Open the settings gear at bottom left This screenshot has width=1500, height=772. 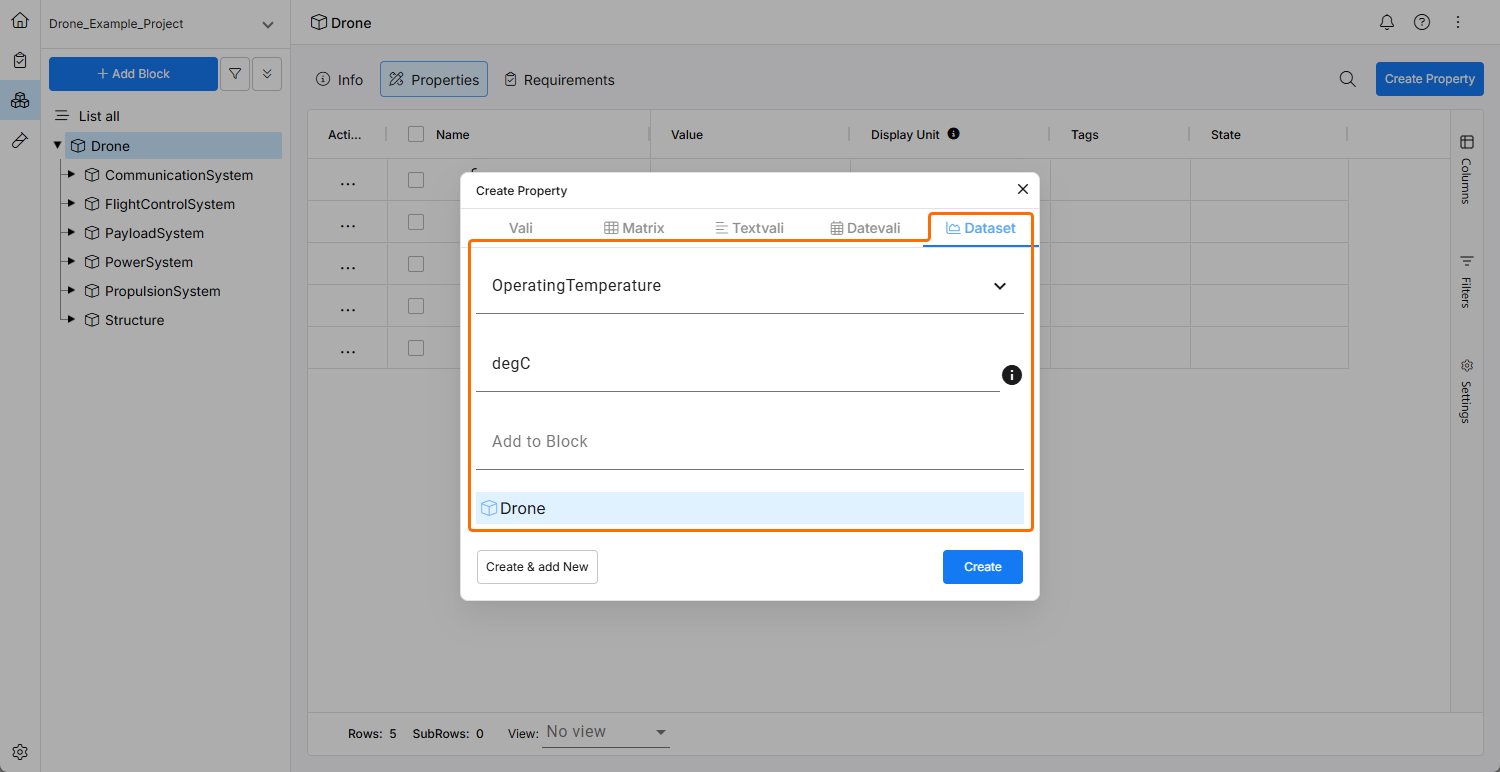click(x=20, y=752)
